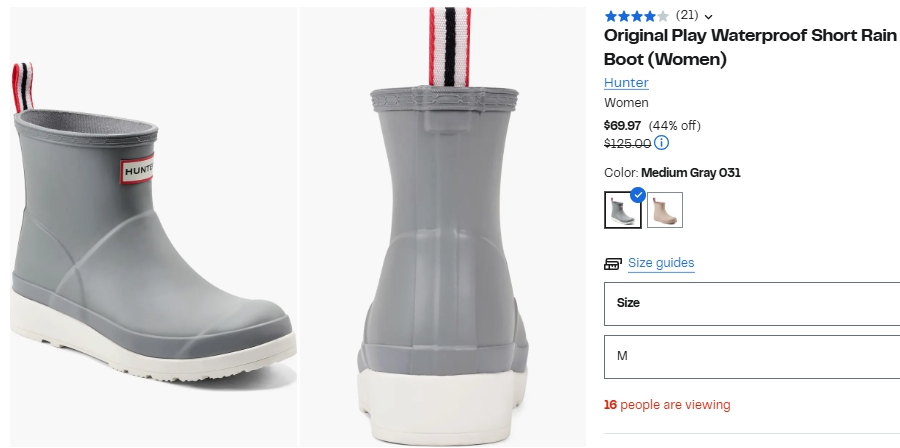Click the Hunter logo on the boot
The image size is (900, 448).
click(138, 171)
